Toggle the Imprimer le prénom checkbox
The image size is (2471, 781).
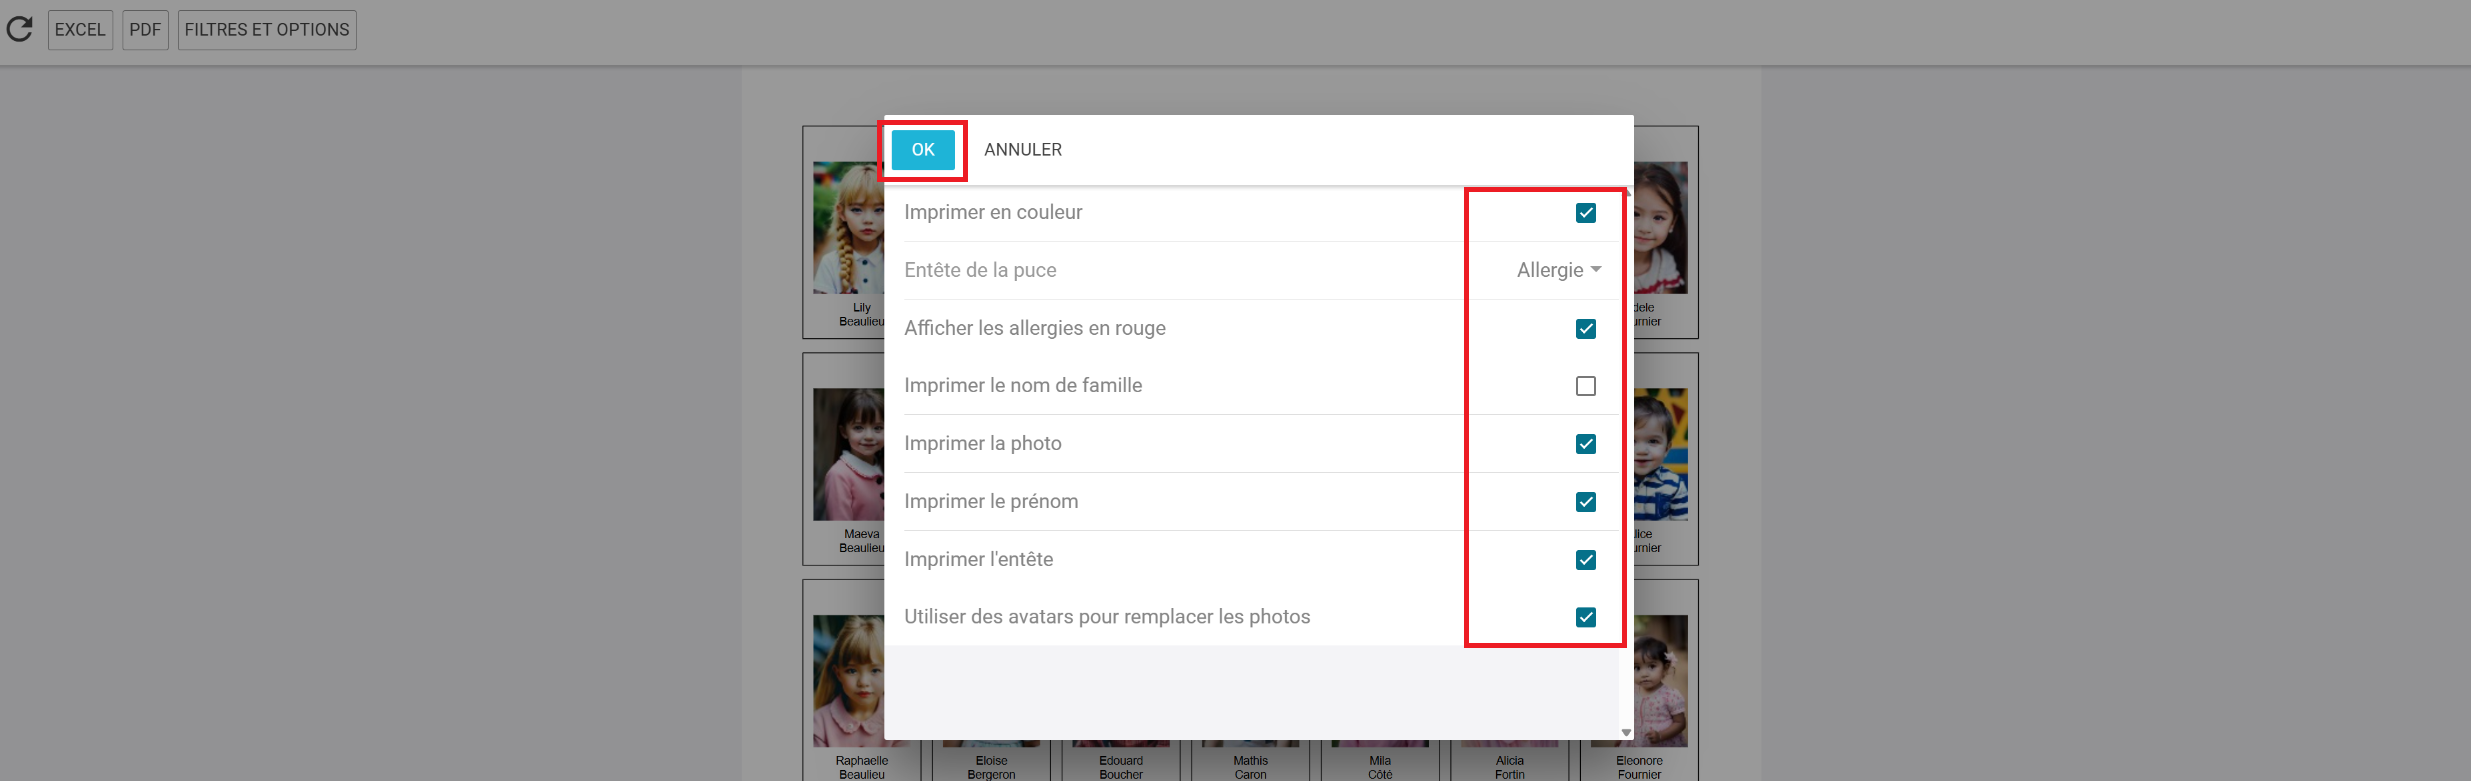pyautogui.click(x=1585, y=502)
